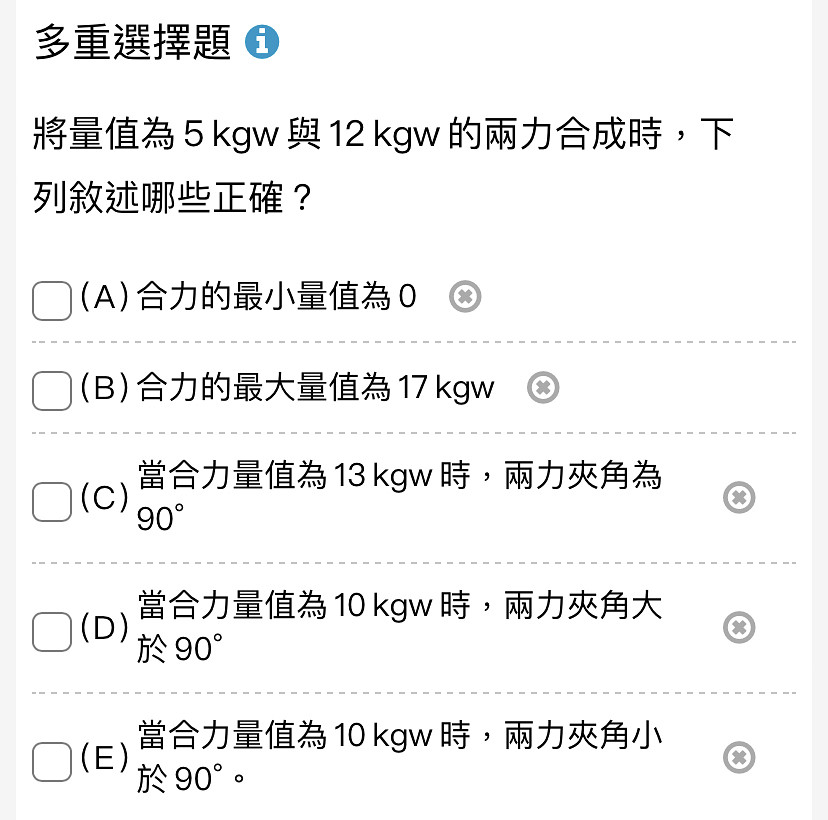Image resolution: width=828 pixels, height=820 pixels.
Task: Tick the checkbox for option (A)
Action: coord(52,301)
